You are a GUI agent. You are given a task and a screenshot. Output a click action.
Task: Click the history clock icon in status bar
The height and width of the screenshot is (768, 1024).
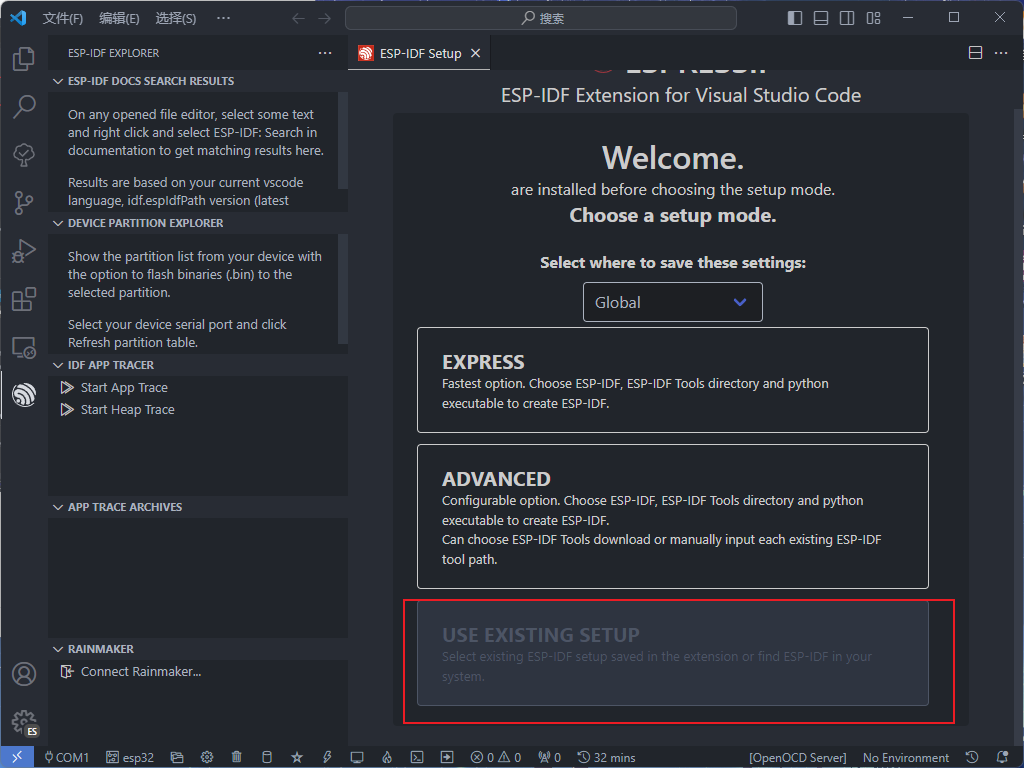pos(972,758)
